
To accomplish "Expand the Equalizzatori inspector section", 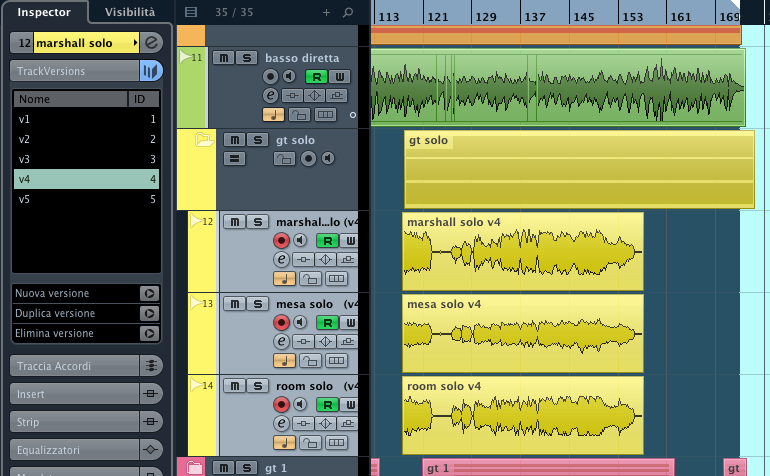I will coord(75,450).
